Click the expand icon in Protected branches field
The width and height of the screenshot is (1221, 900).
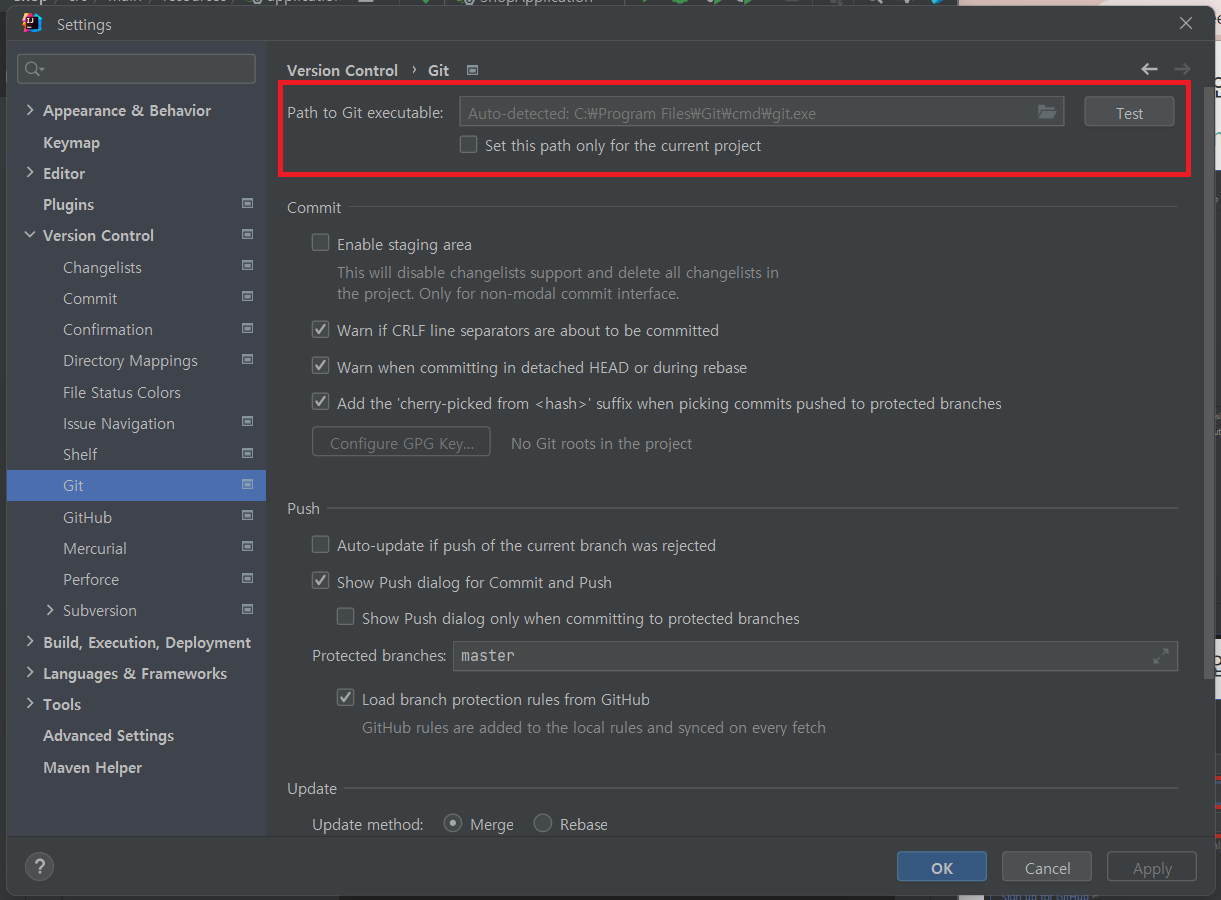[x=1160, y=656]
